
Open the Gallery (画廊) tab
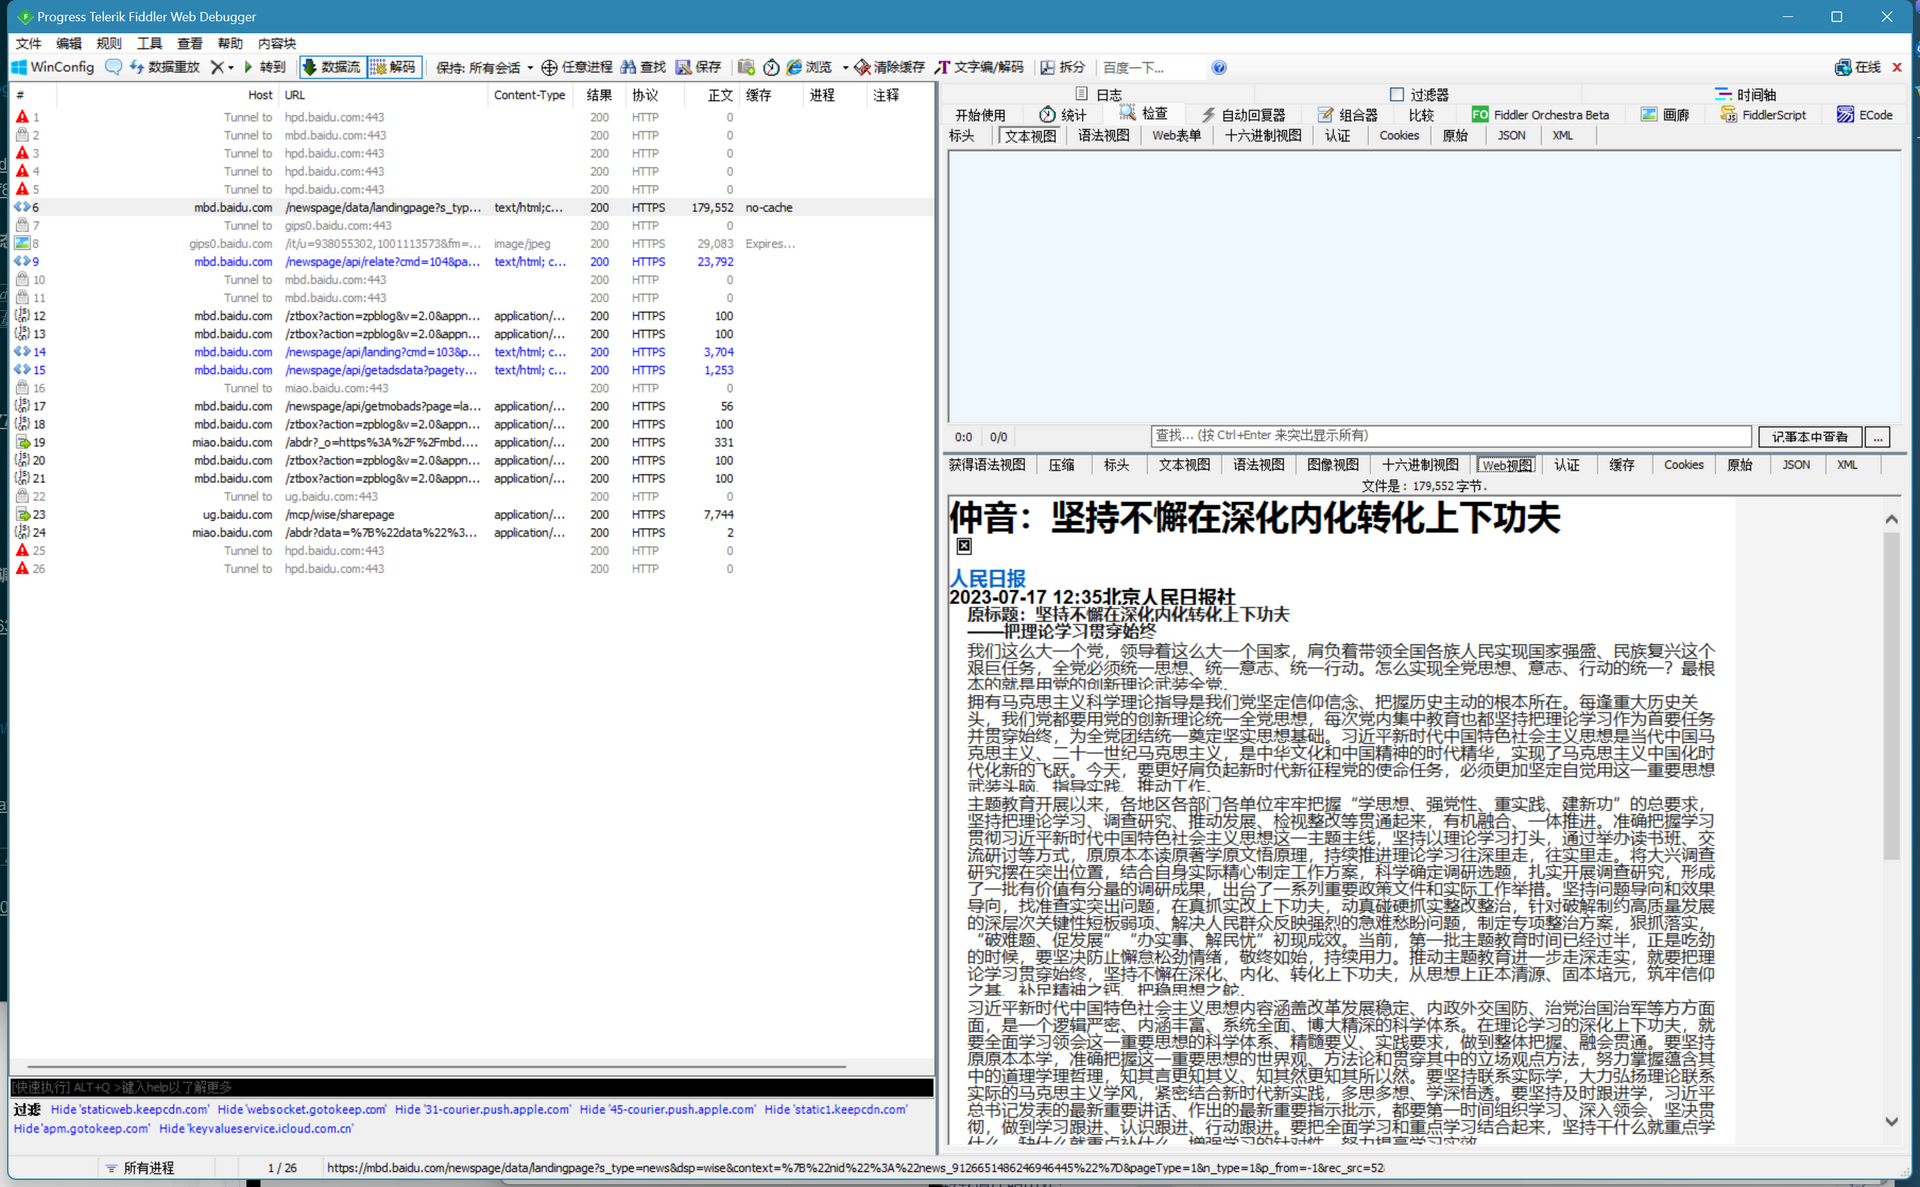pyautogui.click(x=1665, y=114)
